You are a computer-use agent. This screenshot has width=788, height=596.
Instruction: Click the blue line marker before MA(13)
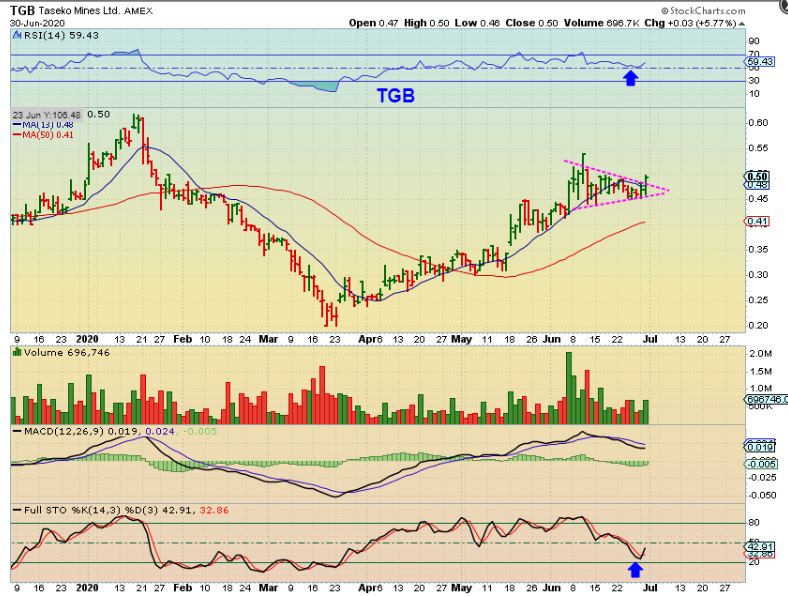coord(17,125)
